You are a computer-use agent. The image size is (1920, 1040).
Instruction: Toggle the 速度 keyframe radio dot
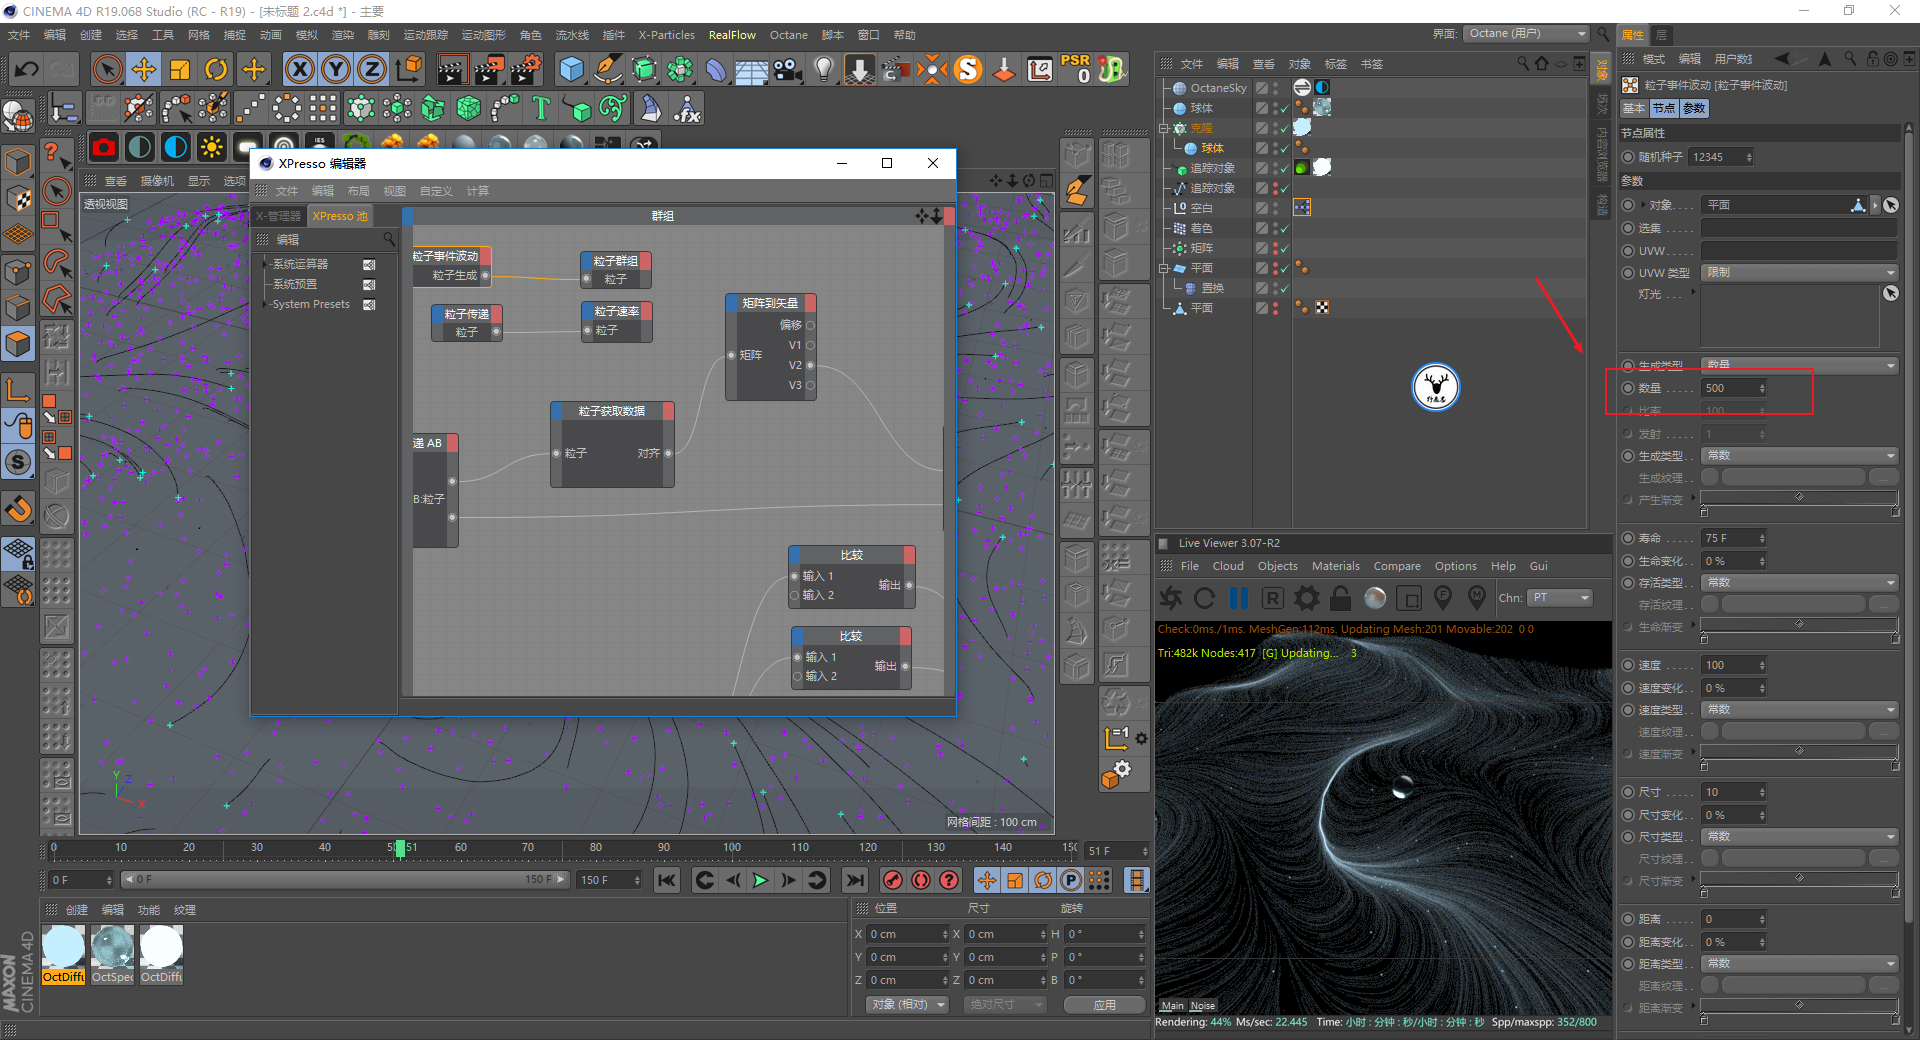point(1628,665)
